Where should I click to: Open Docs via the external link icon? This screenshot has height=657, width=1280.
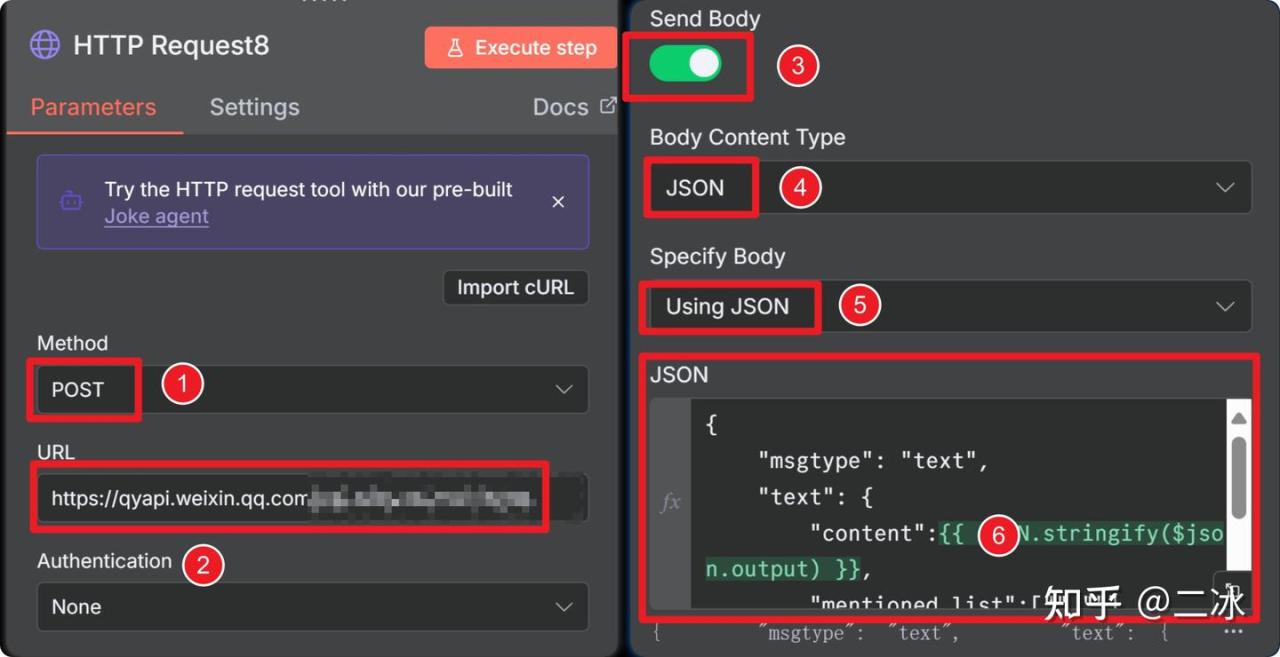[607, 106]
